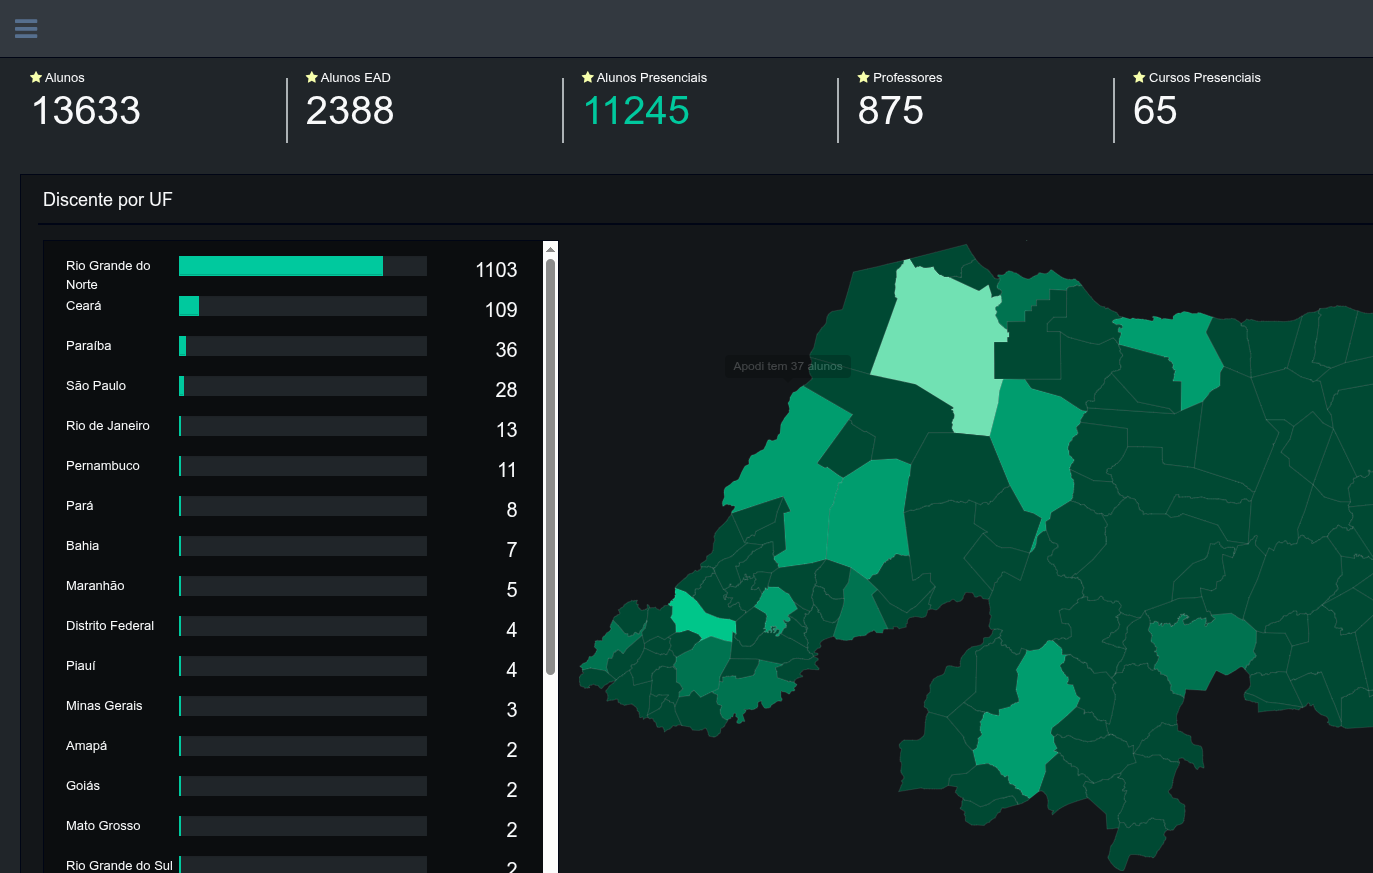This screenshot has height=873, width=1373.
Task: Click the São Paulo row value 28
Action: pyautogui.click(x=506, y=389)
